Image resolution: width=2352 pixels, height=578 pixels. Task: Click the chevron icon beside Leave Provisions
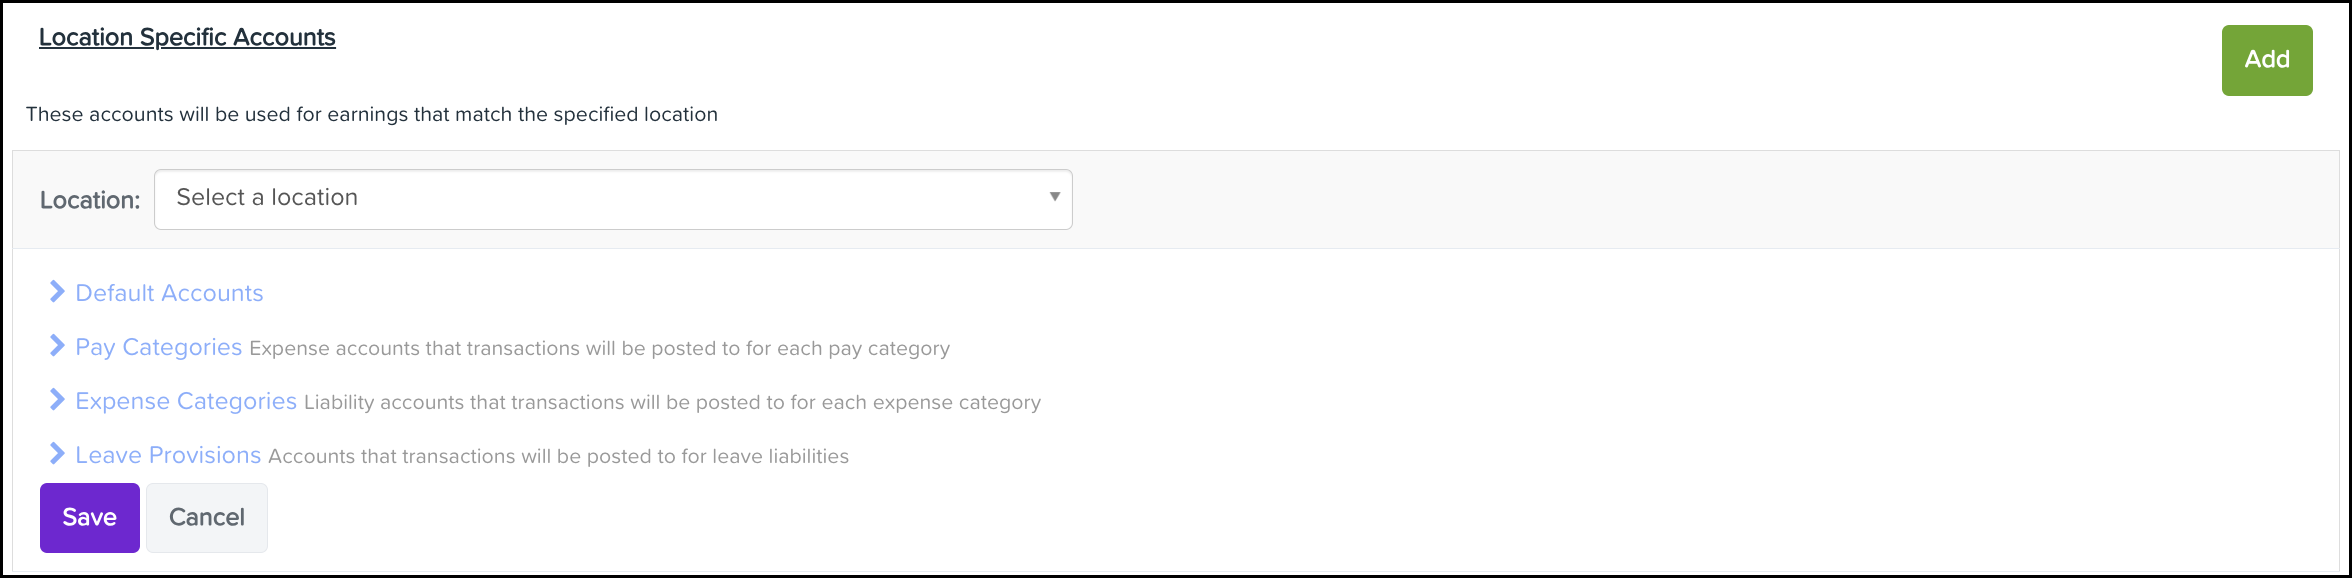click(x=57, y=454)
